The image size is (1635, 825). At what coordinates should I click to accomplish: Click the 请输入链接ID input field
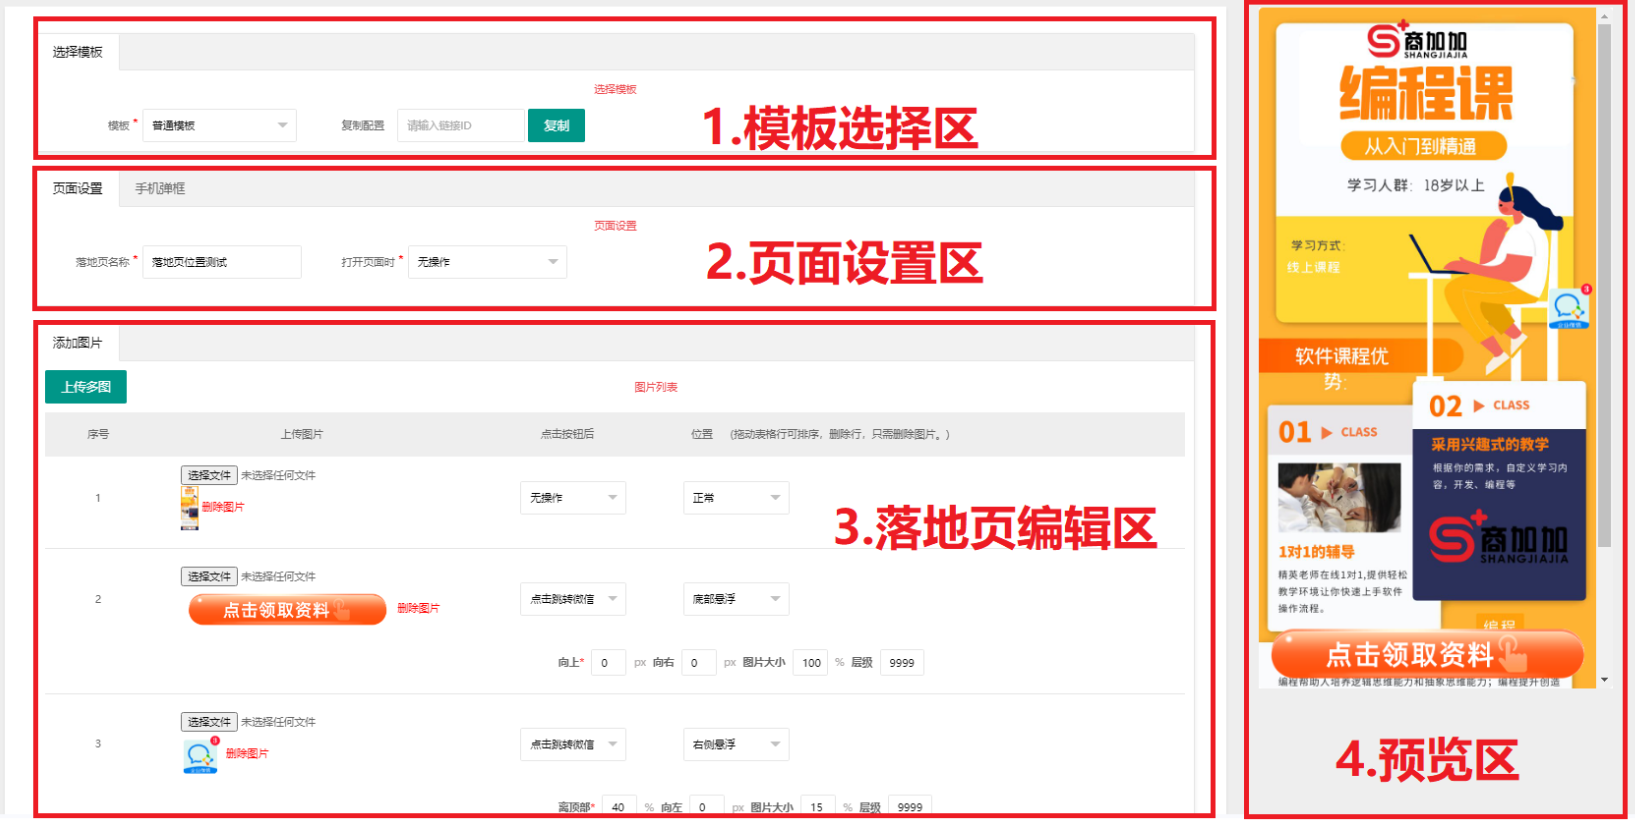pos(461,125)
